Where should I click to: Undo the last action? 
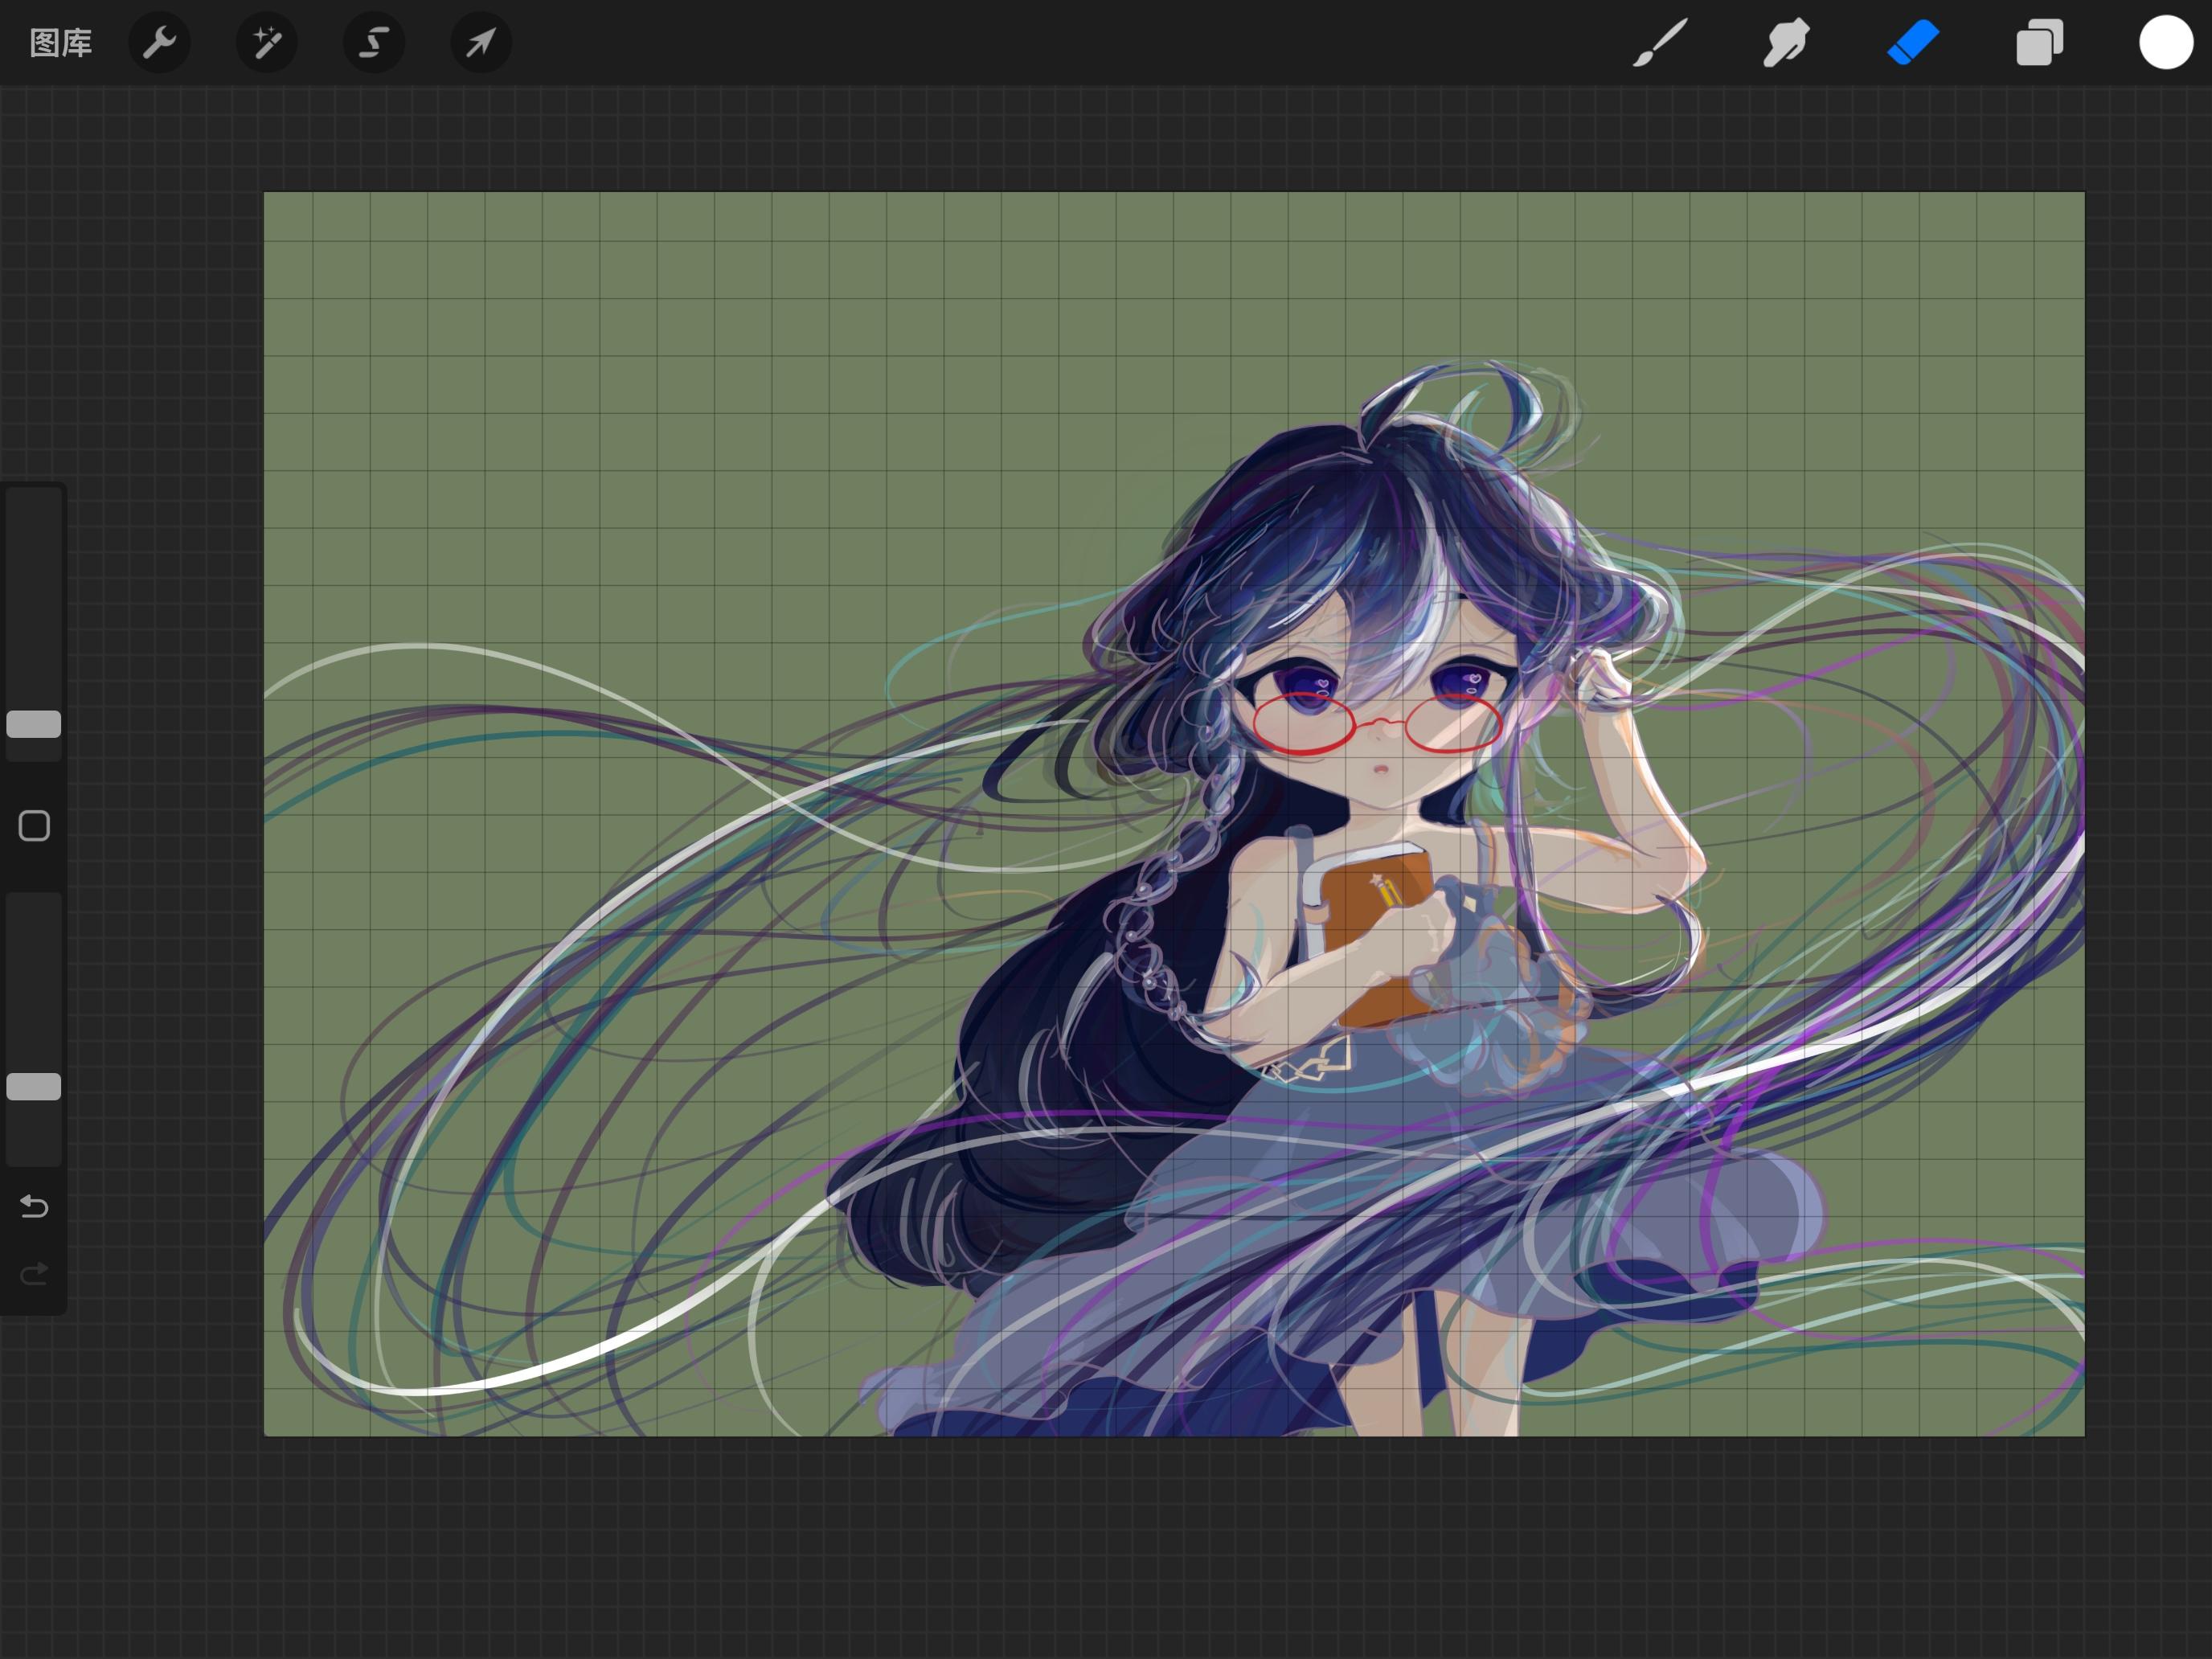pyautogui.click(x=34, y=1207)
